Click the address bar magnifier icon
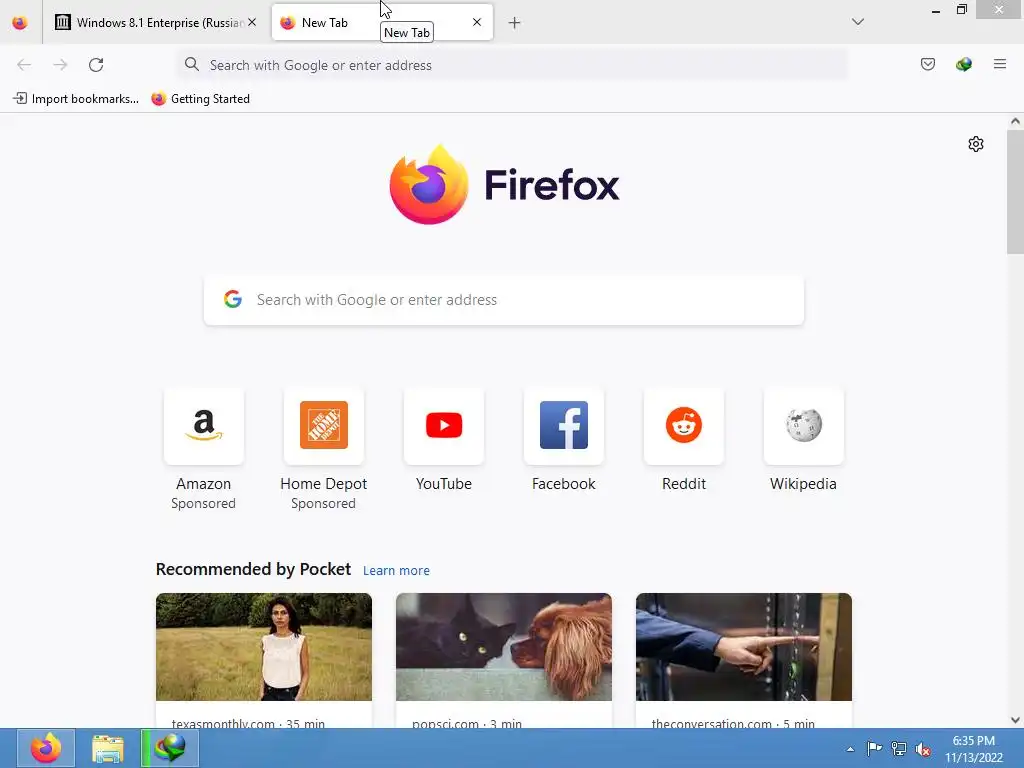Image resolution: width=1024 pixels, height=768 pixels. [191, 64]
